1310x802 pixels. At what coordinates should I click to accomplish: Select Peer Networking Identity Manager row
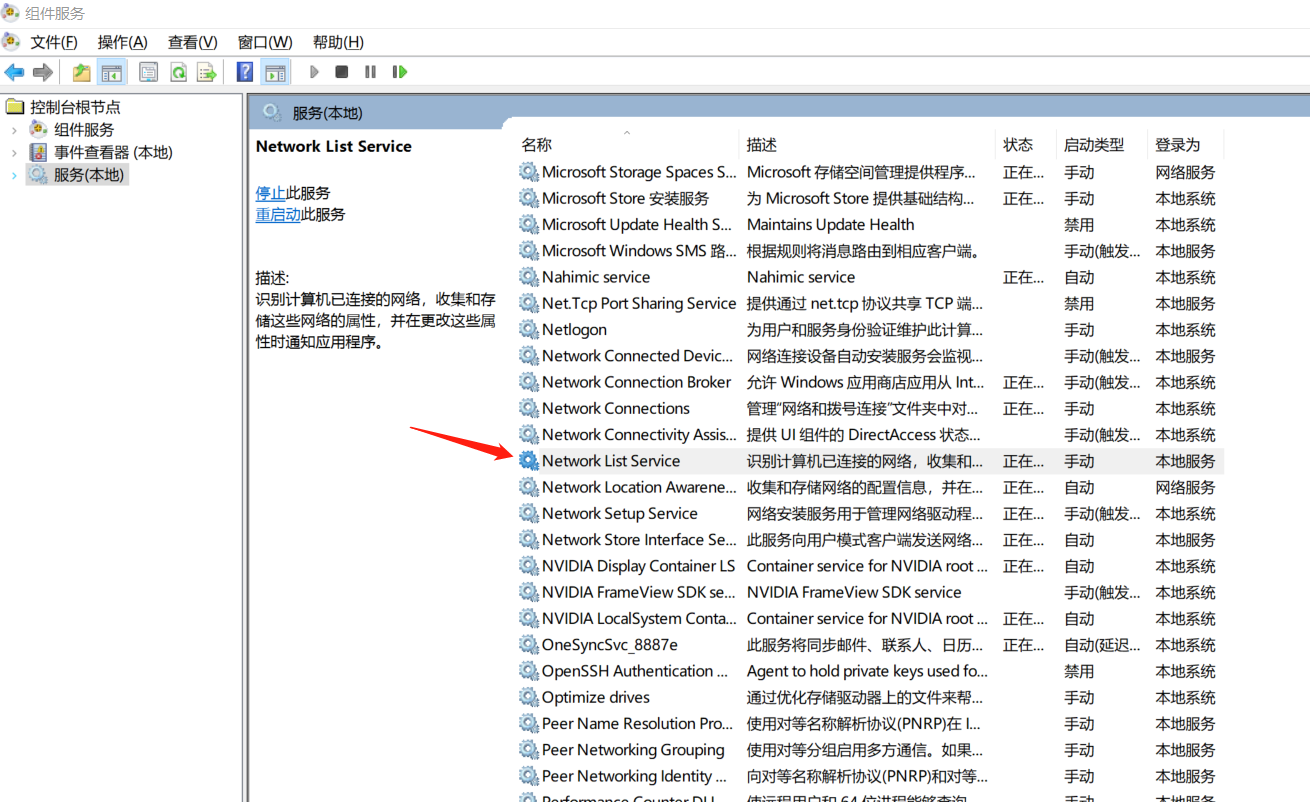click(870, 776)
